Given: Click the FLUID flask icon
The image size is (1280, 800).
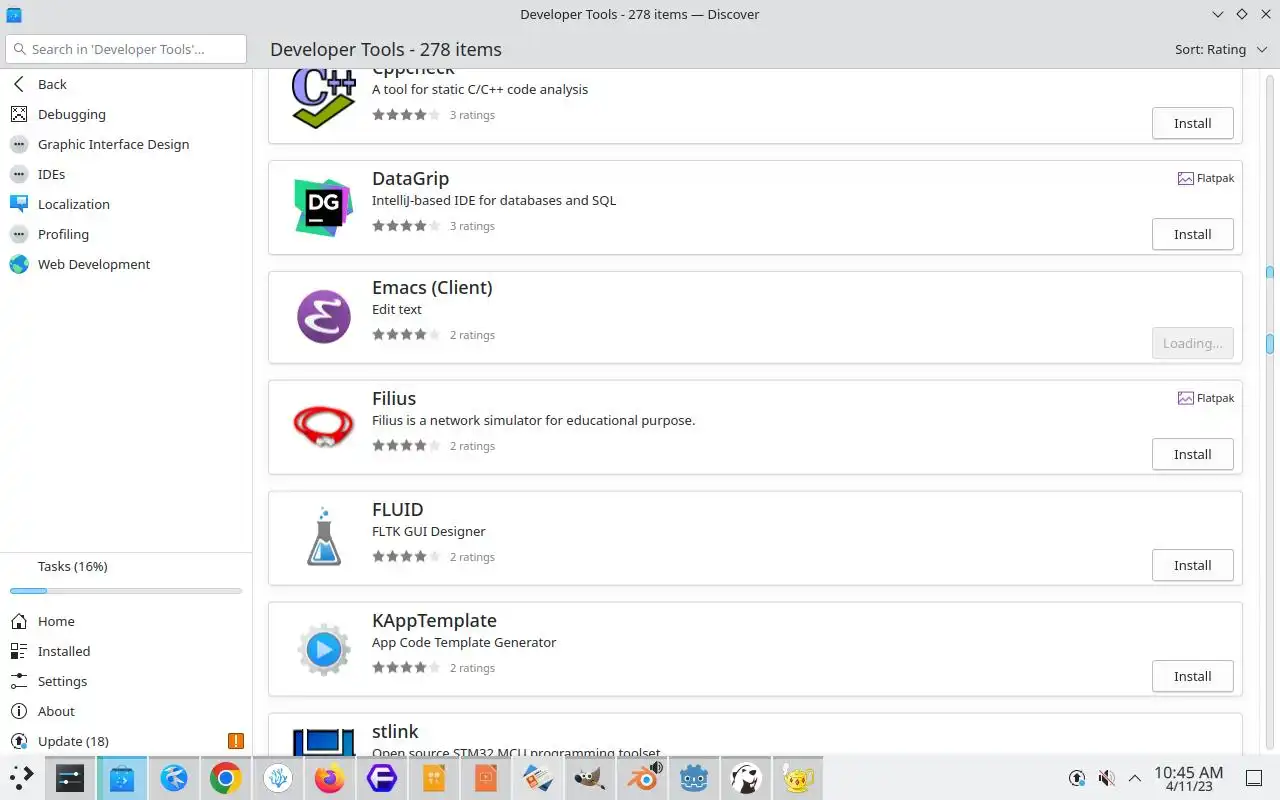Looking at the screenshot, I should 323,538.
